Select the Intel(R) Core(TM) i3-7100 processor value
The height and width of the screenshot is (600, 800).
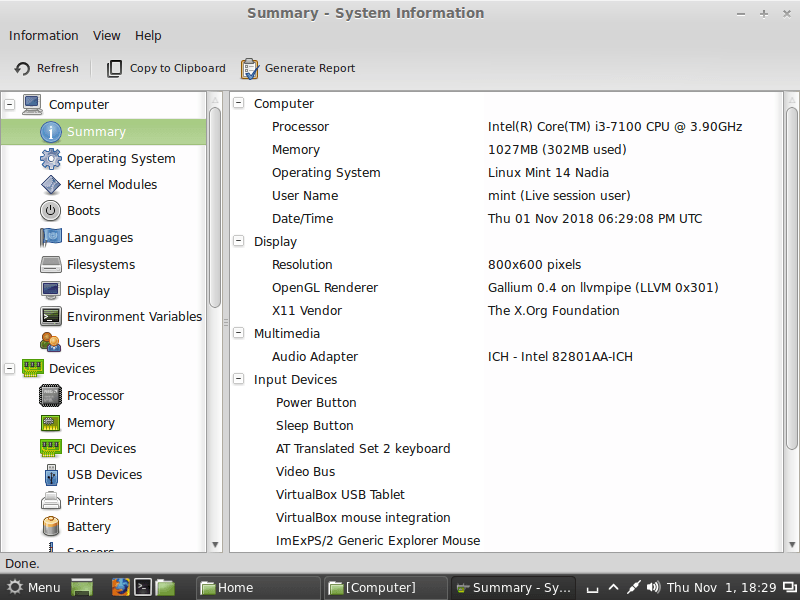coord(615,127)
